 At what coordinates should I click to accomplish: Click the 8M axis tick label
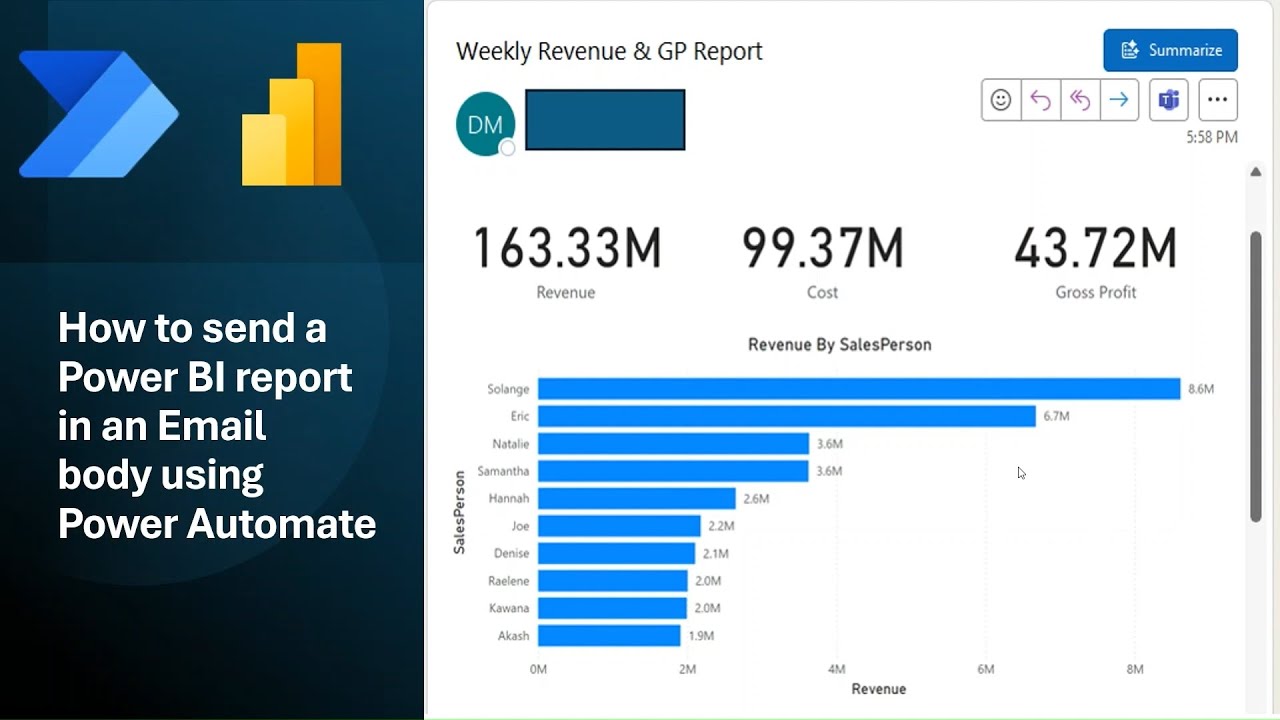pyautogui.click(x=1134, y=669)
